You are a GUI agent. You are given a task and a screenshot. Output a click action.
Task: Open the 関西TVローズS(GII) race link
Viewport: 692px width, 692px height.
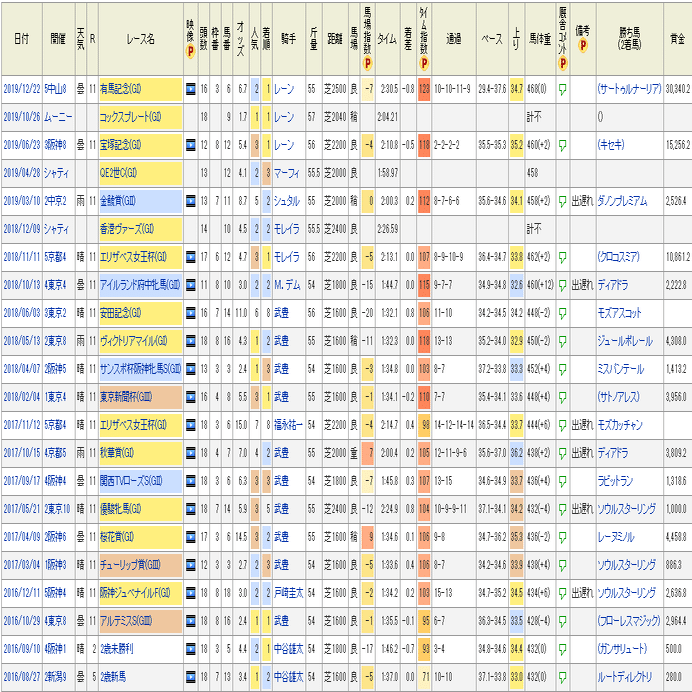[131, 481]
